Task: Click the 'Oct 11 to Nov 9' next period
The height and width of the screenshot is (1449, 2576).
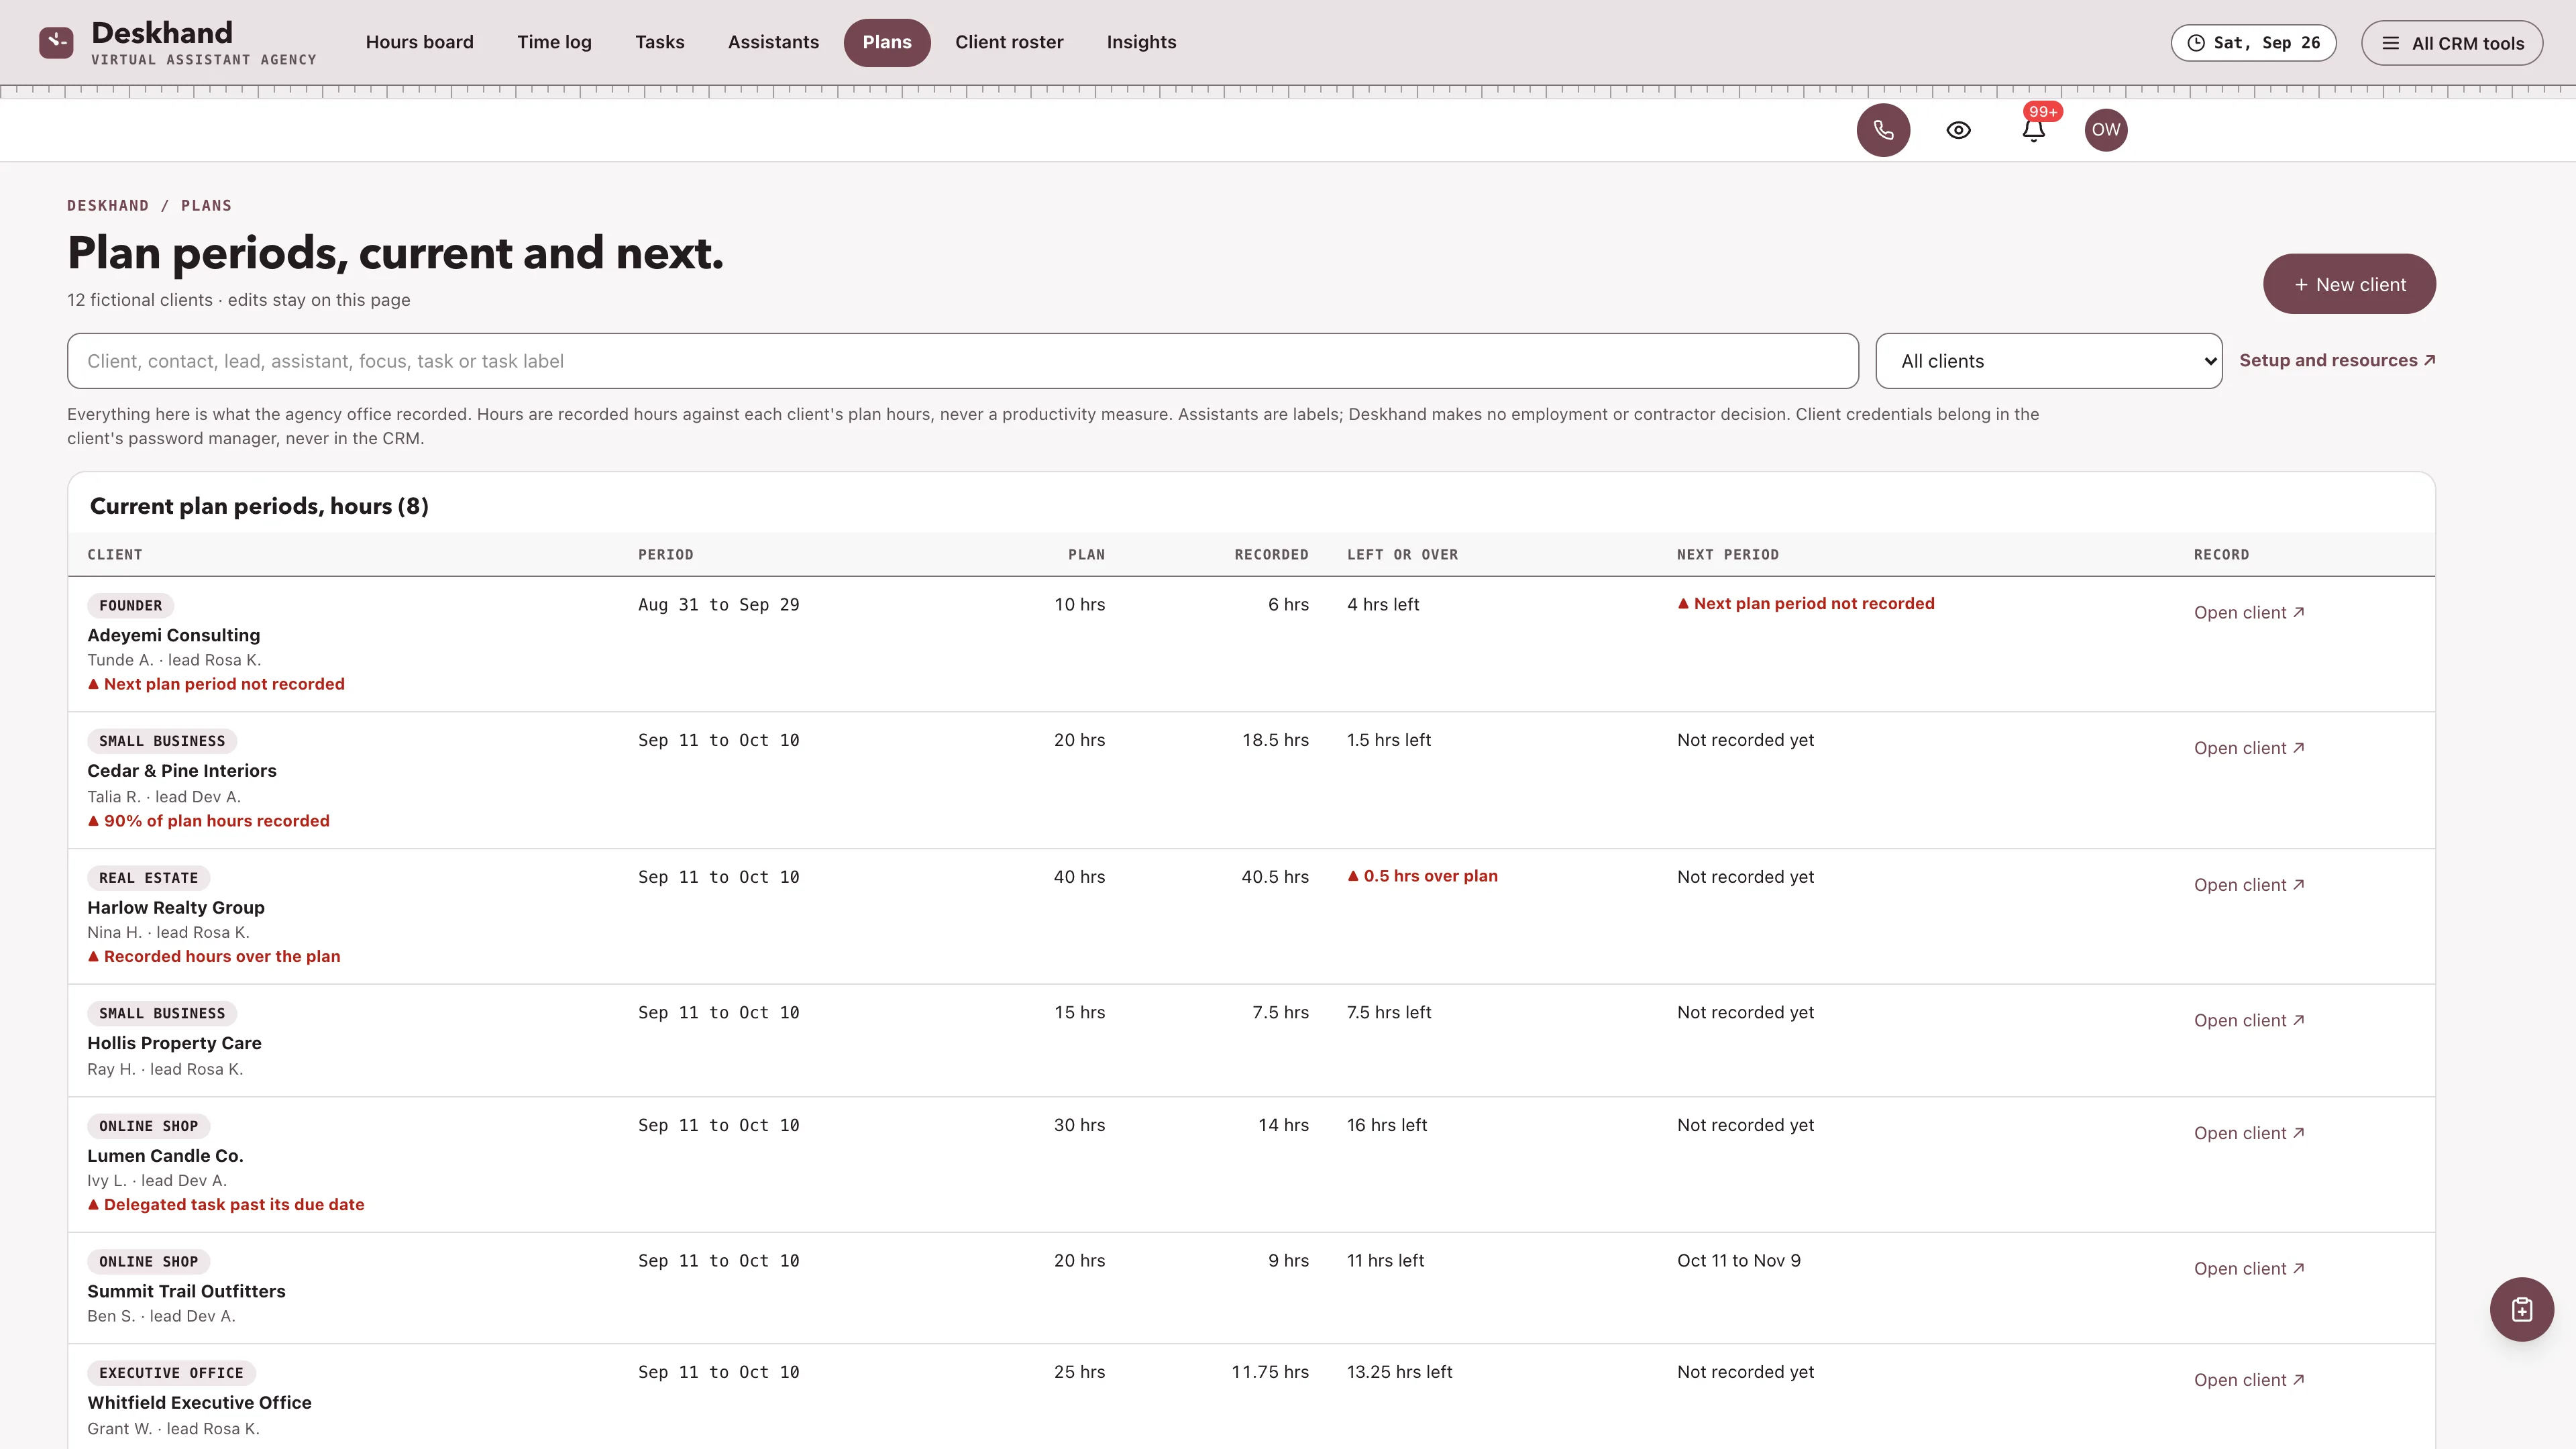Action: pyautogui.click(x=1738, y=1261)
